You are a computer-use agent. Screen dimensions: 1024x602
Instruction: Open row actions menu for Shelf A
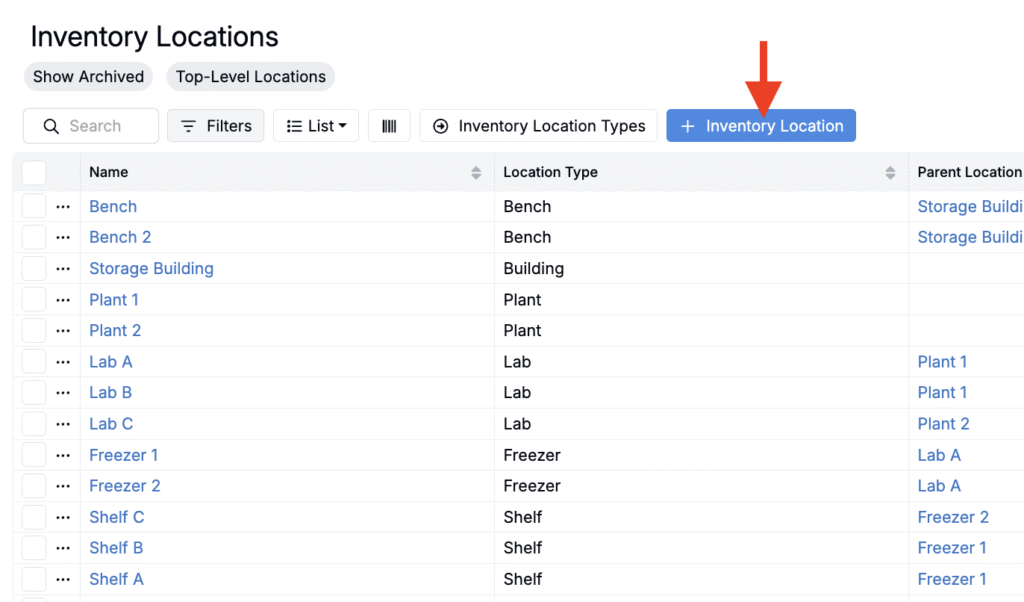pos(63,579)
